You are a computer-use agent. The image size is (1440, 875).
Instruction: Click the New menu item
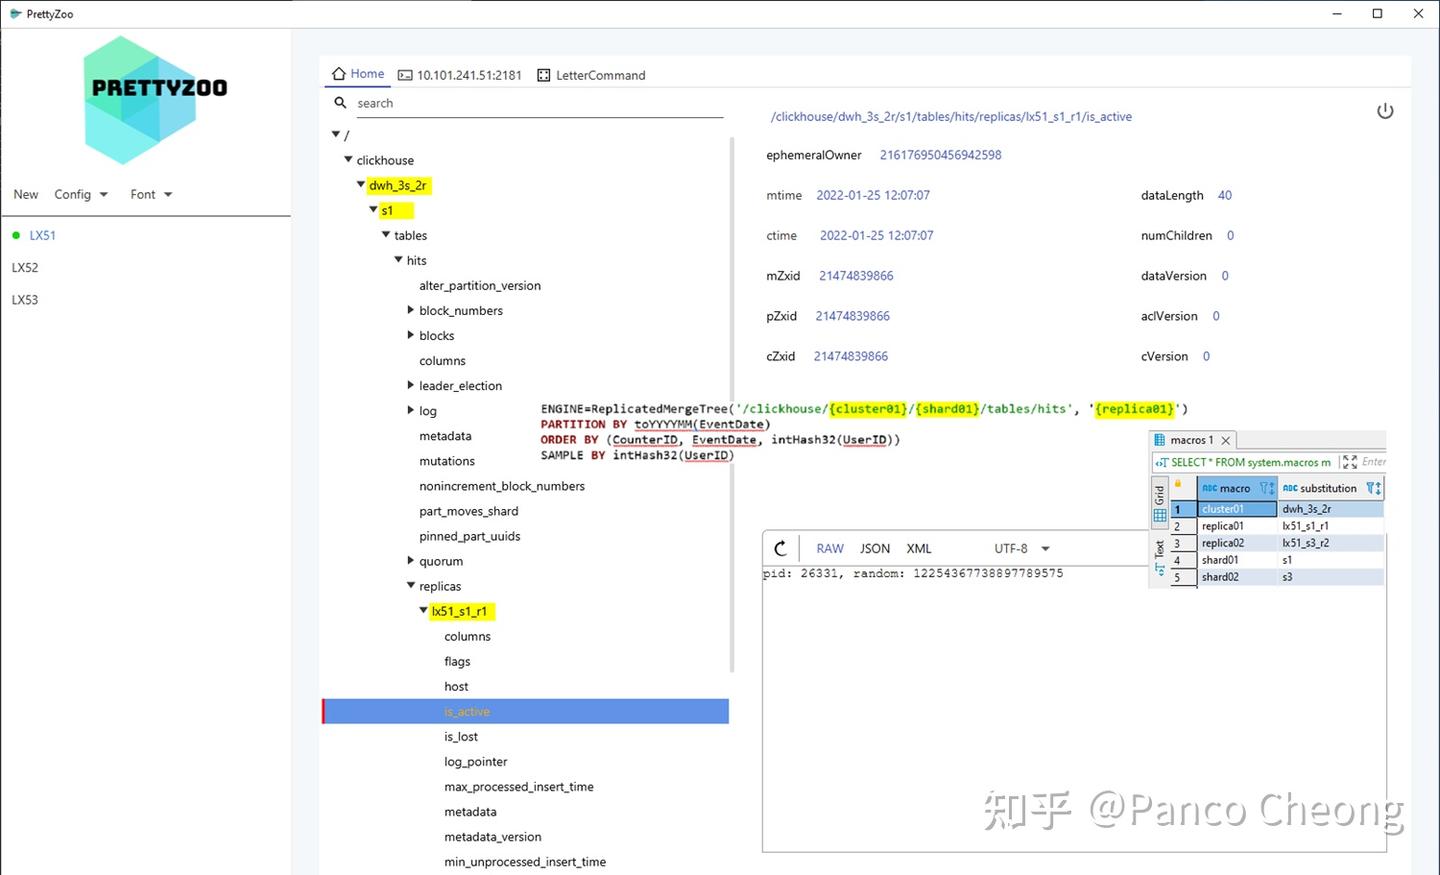tap(24, 193)
